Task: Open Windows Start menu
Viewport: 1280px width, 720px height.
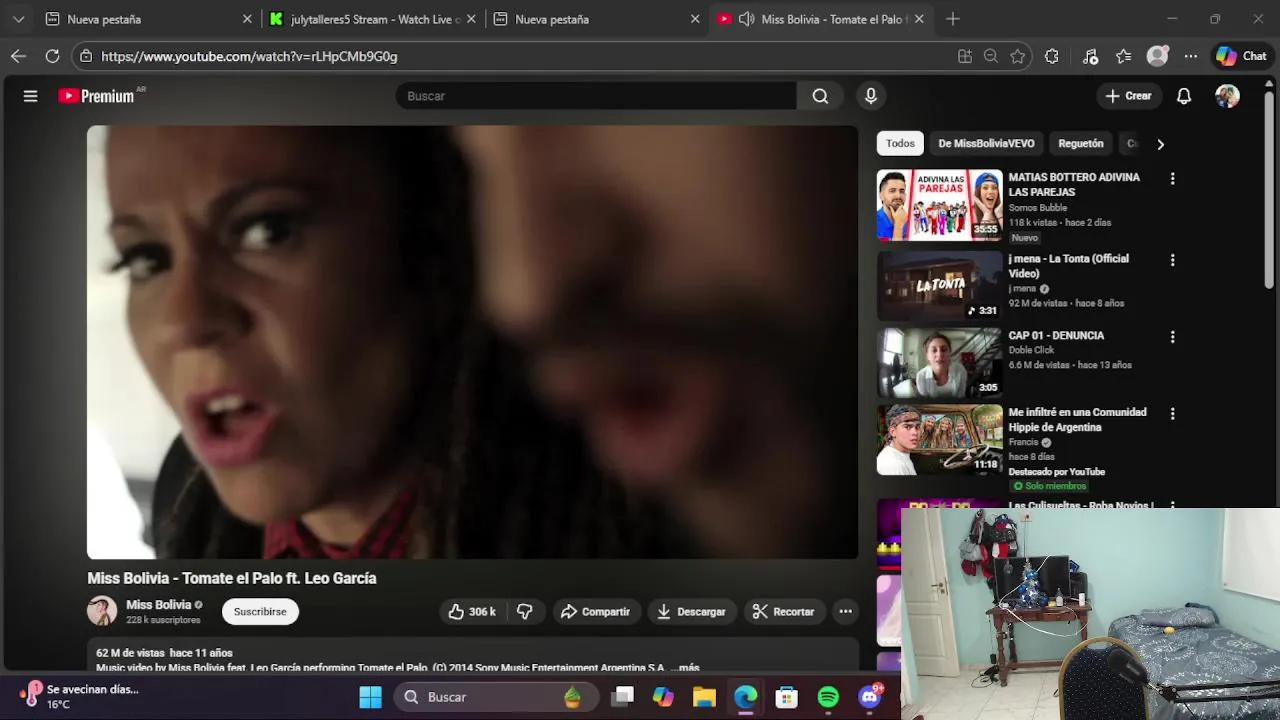Action: point(370,697)
